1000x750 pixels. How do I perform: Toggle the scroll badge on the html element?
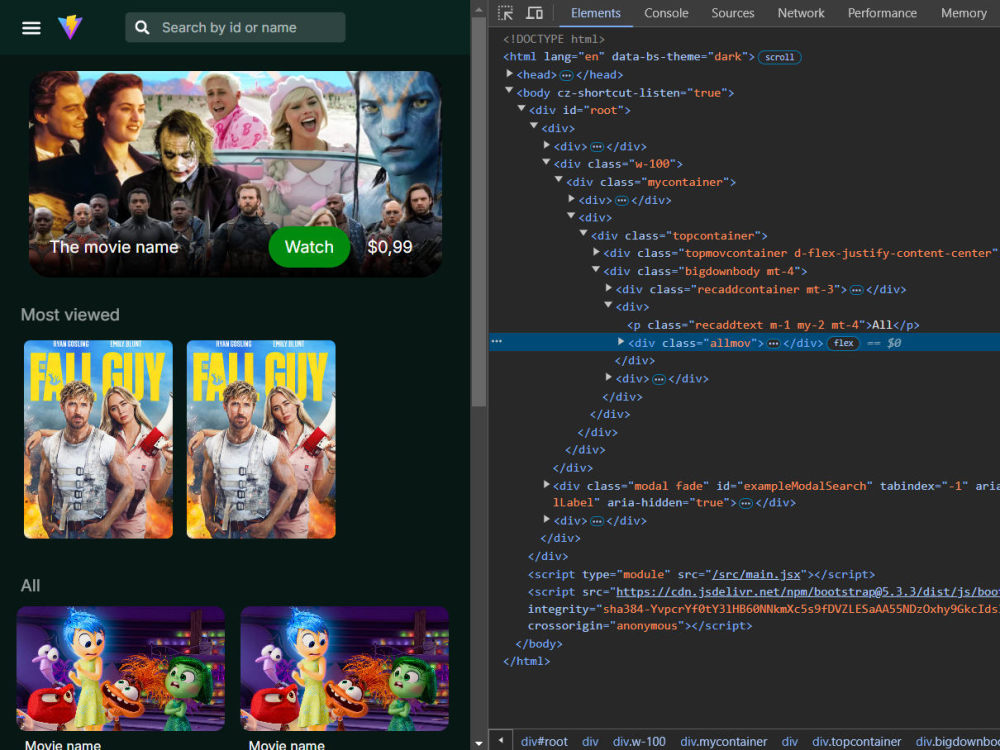(779, 57)
